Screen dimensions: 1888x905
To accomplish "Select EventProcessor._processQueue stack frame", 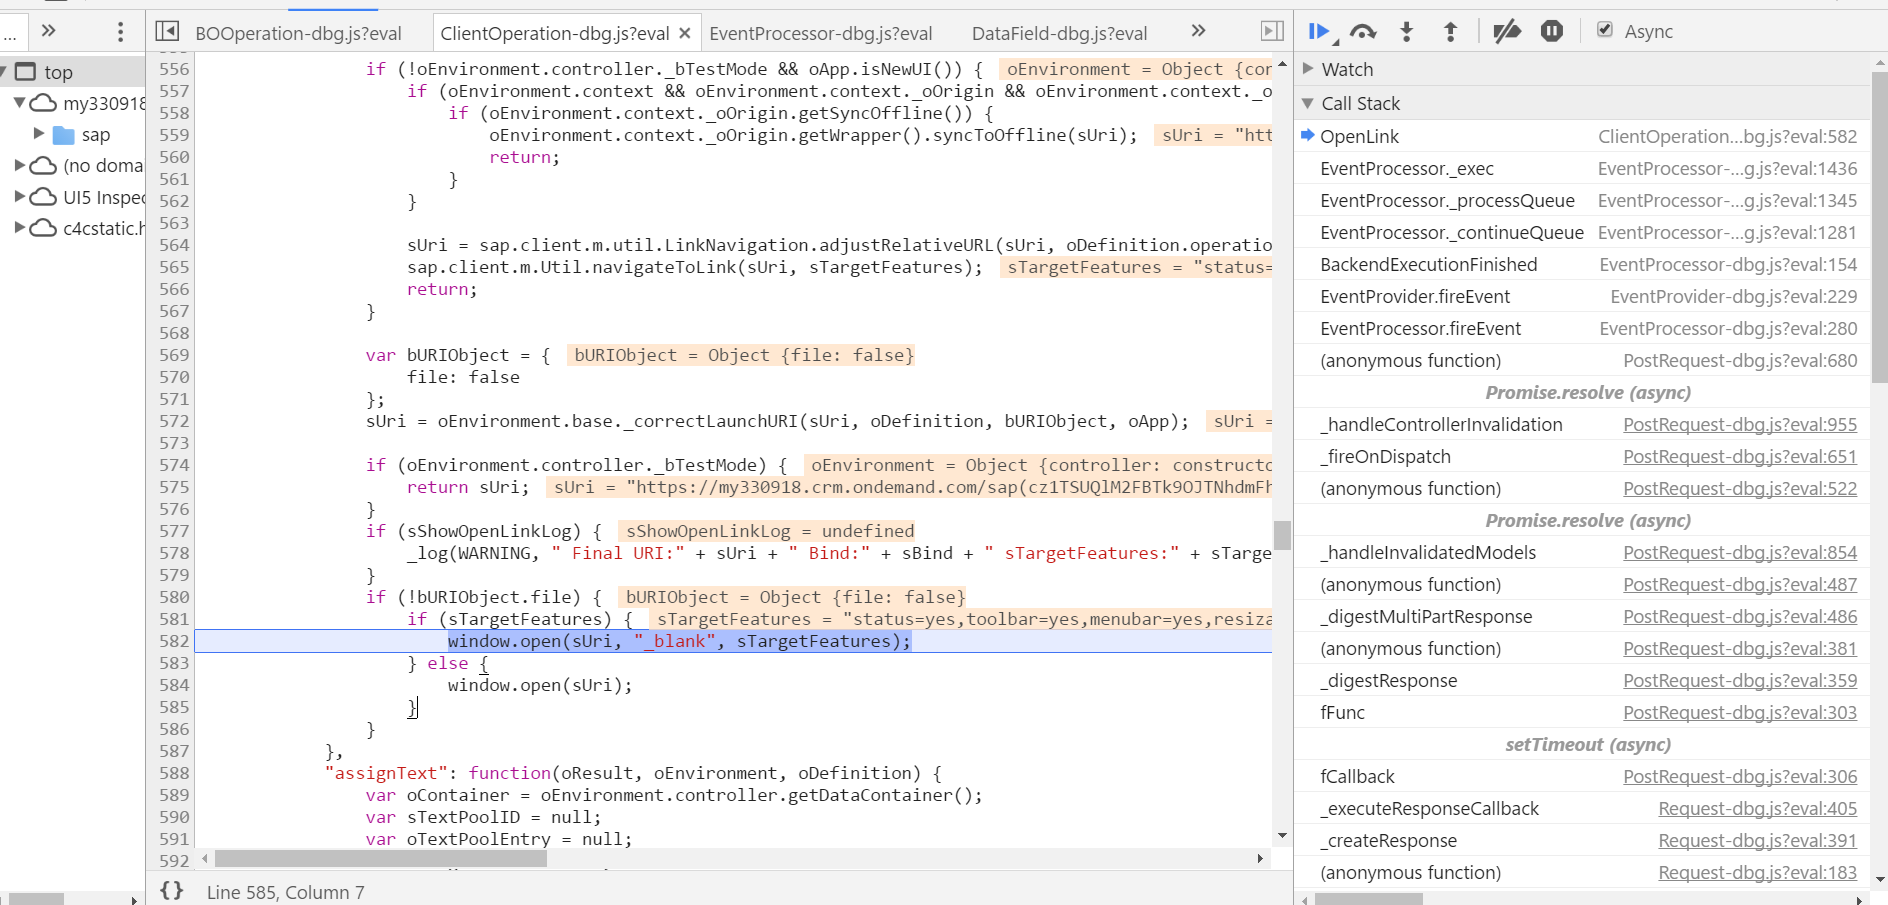I will pos(1582,201).
